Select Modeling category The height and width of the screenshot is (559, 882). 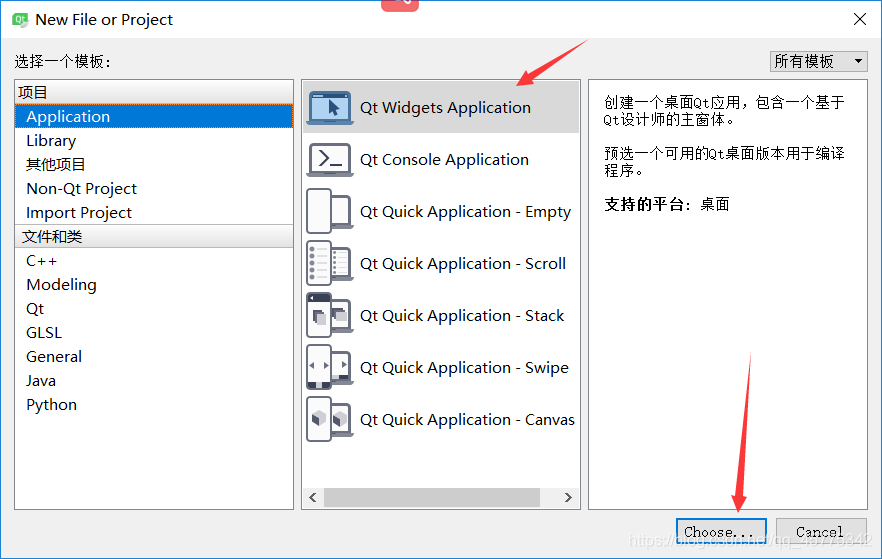pyautogui.click(x=154, y=285)
